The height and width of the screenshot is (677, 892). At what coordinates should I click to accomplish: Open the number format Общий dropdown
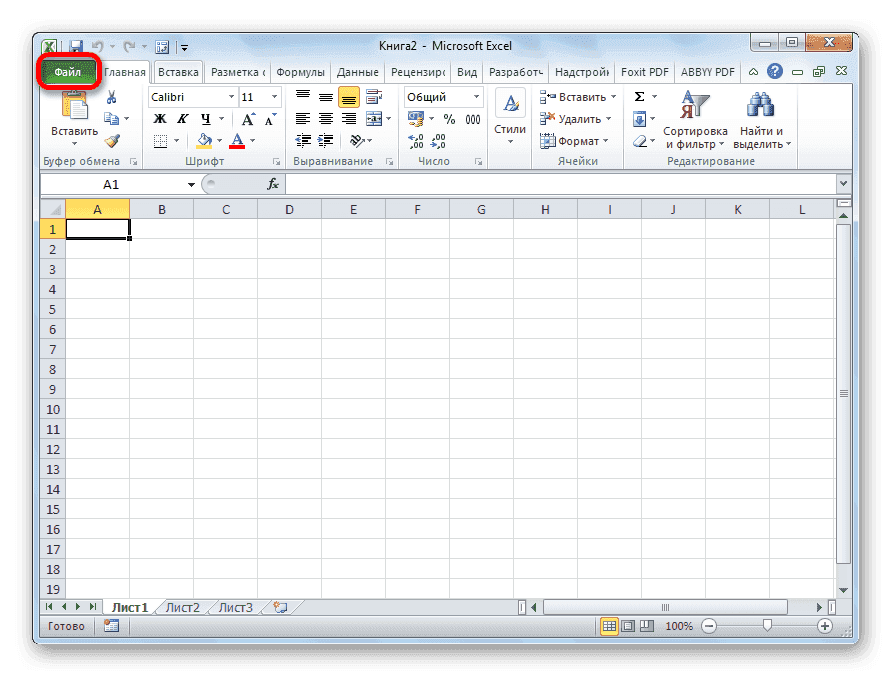pos(477,97)
